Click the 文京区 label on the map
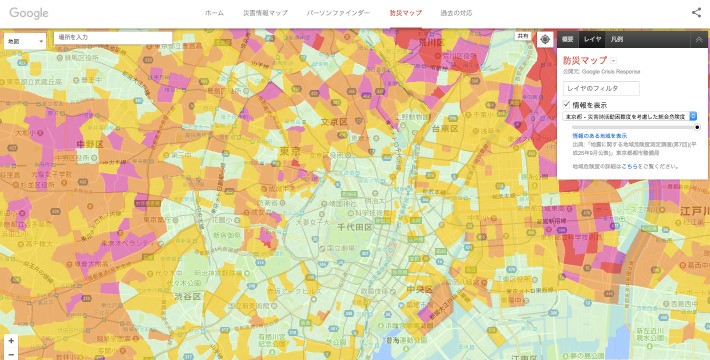Image resolution: width=710 pixels, height=360 pixels. point(334,122)
